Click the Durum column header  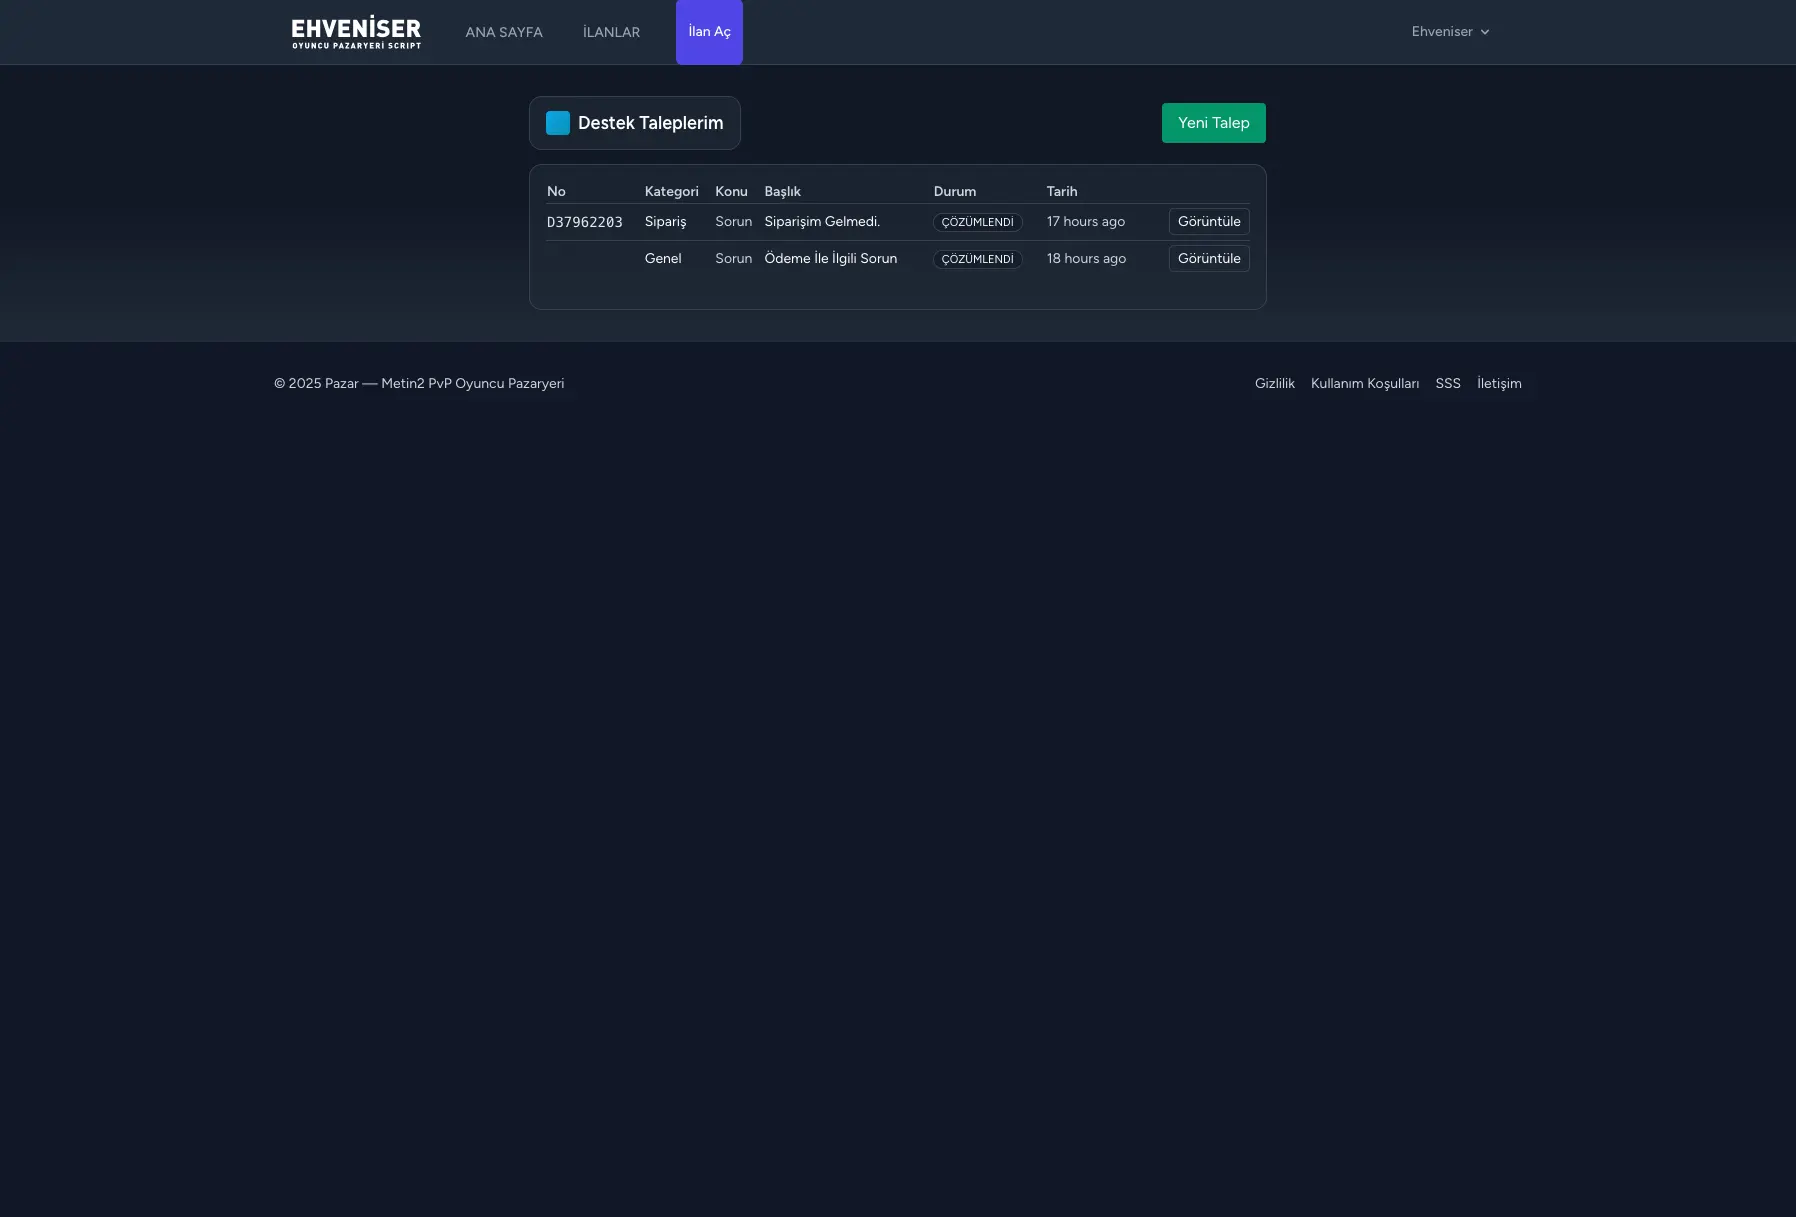[x=954, y=191]
